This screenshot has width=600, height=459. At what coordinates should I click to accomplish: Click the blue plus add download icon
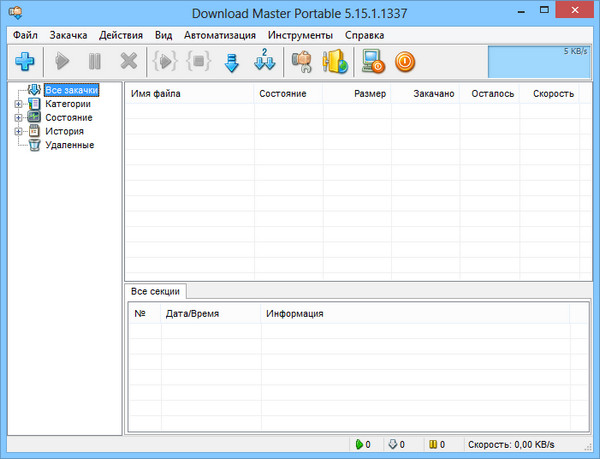click(24, 62)
